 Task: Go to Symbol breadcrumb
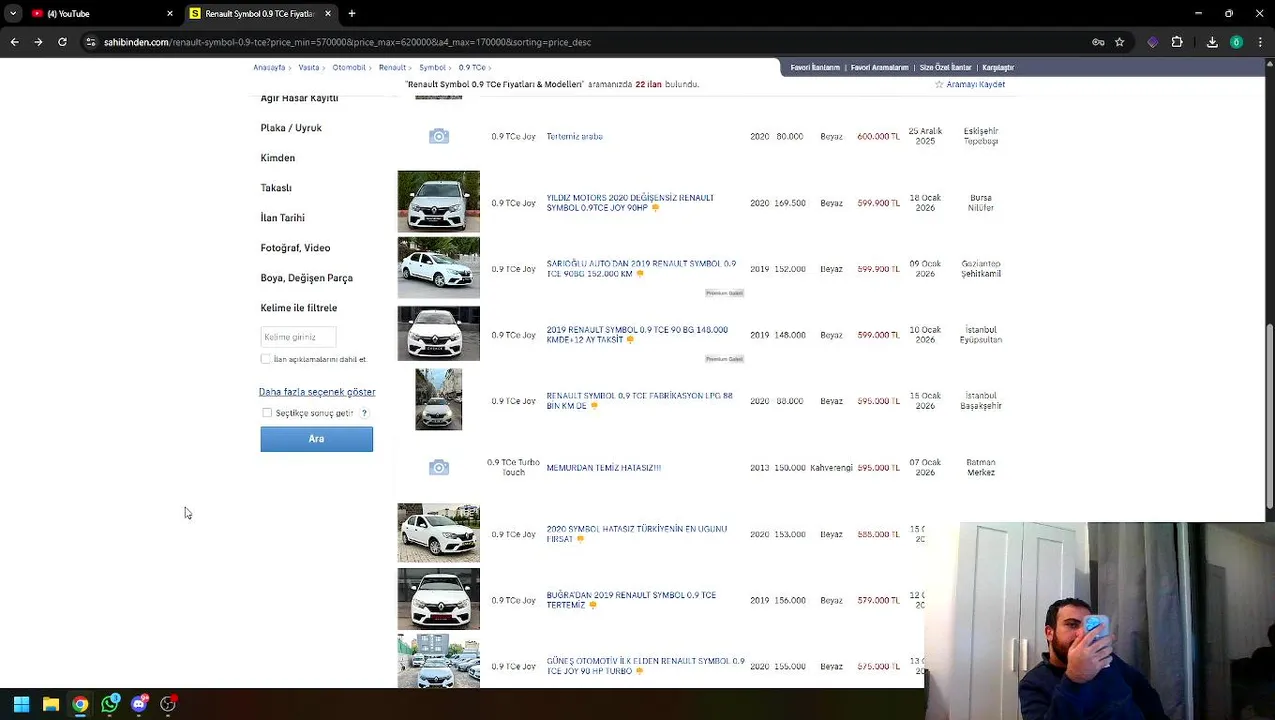point(432,67)
